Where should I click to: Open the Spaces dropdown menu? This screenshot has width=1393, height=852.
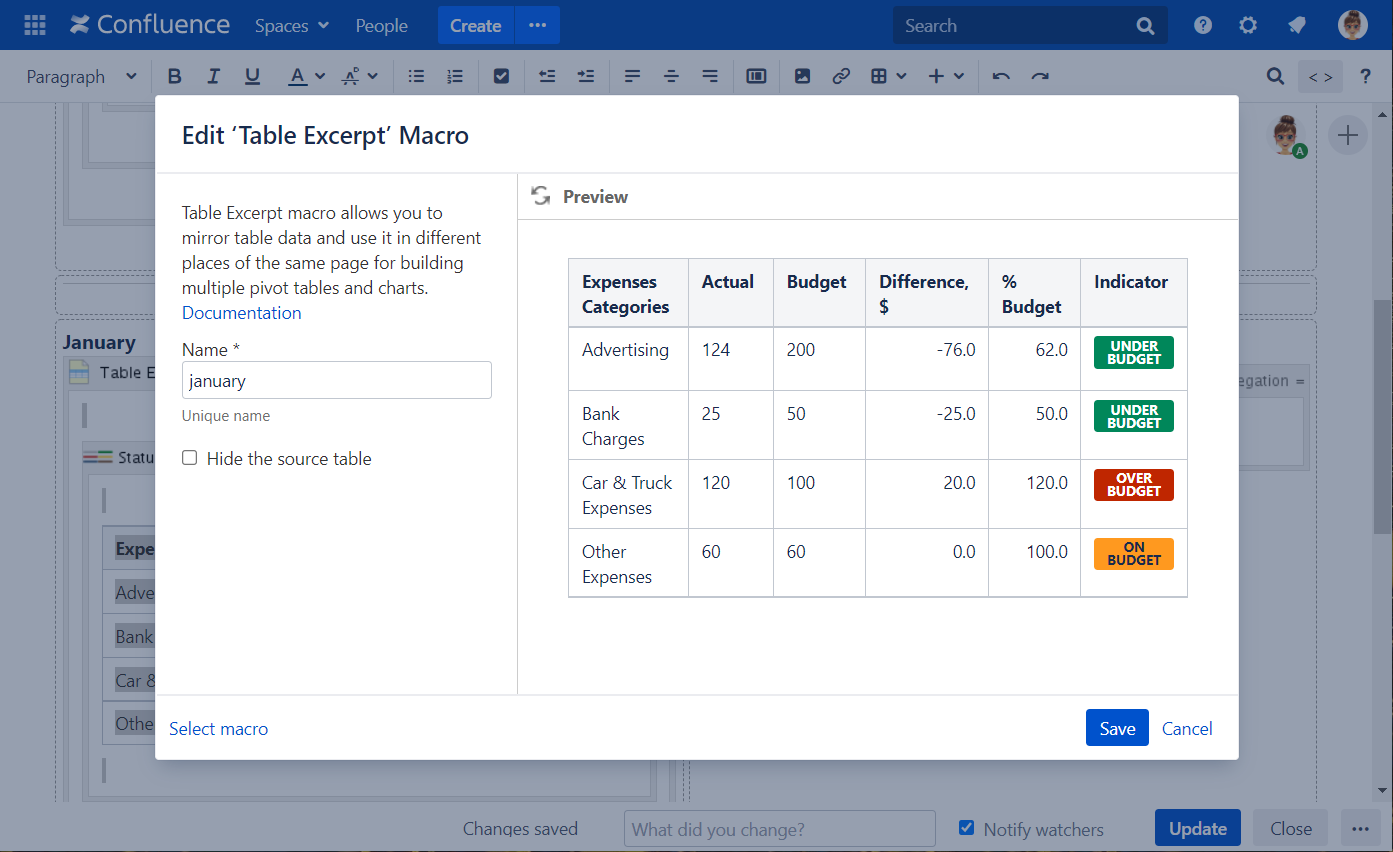pyautogui.click(x=291, y=26)
